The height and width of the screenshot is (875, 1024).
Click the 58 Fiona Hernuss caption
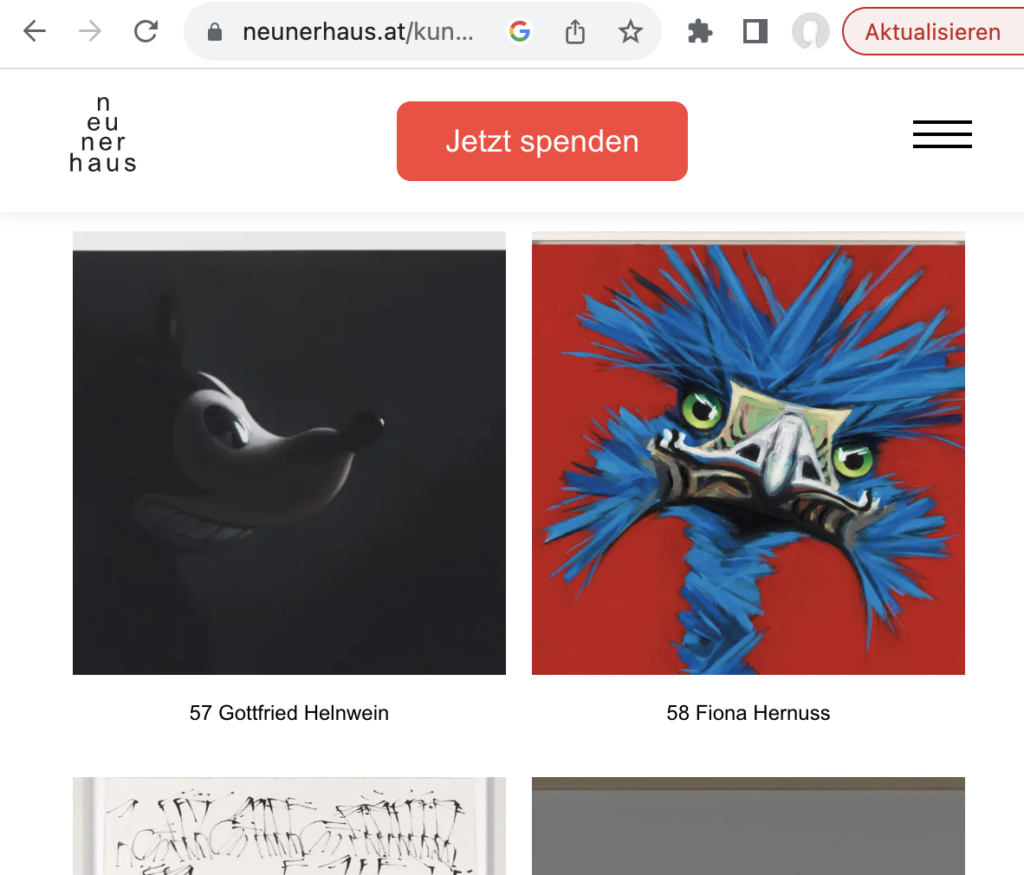tap(748, 712)
